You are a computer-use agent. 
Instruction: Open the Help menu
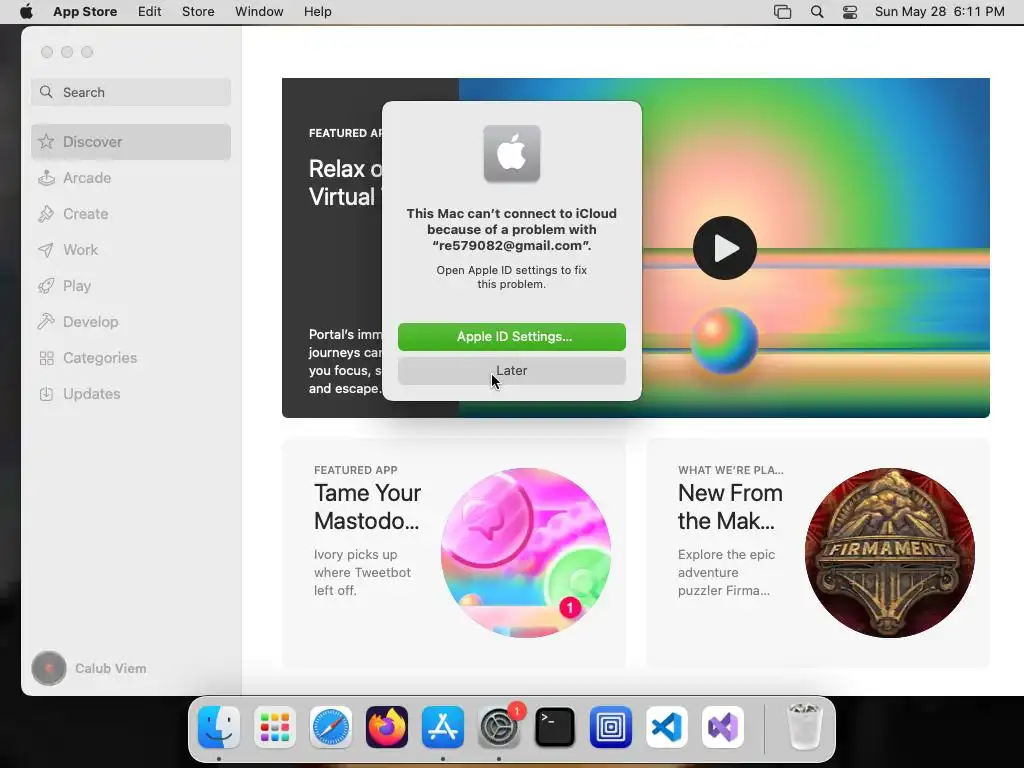pyautogui.click(x=317, y=12)
